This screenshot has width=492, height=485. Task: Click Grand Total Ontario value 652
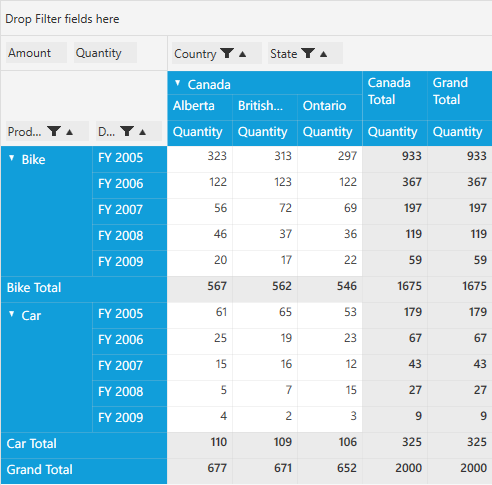[x=330, y=471]
